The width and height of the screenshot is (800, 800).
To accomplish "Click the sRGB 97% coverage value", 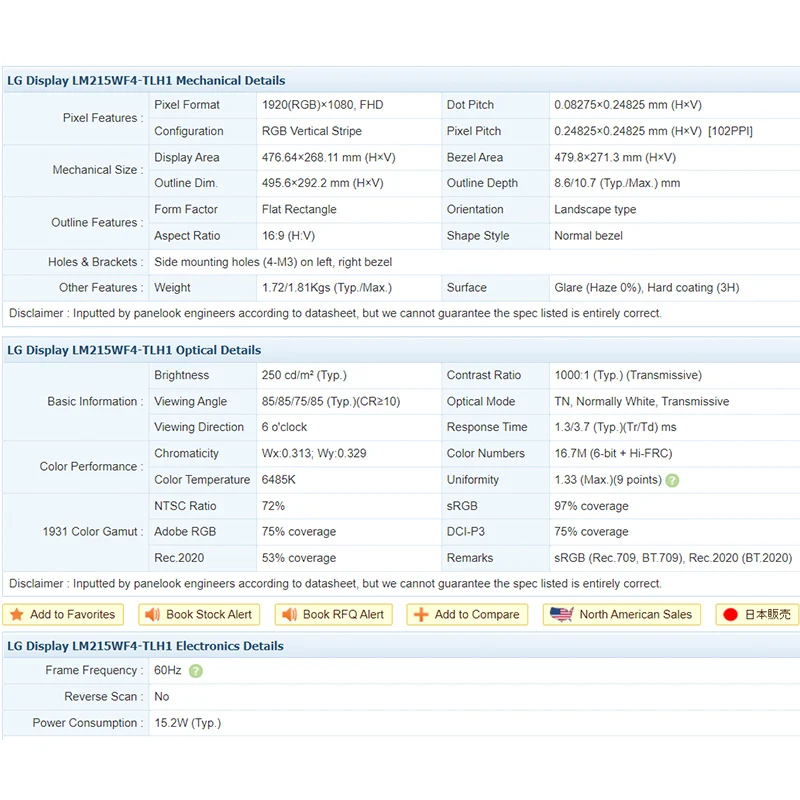I will click(x=591, y=506).
